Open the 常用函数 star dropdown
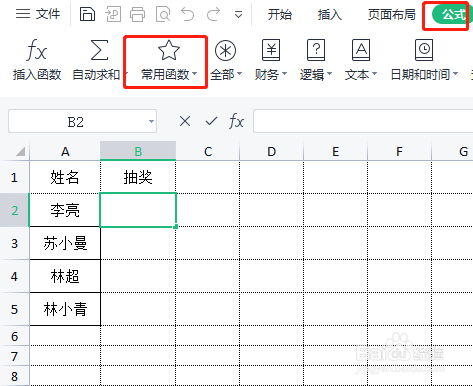This screenshot has height=386, width=473. (168, 61)
